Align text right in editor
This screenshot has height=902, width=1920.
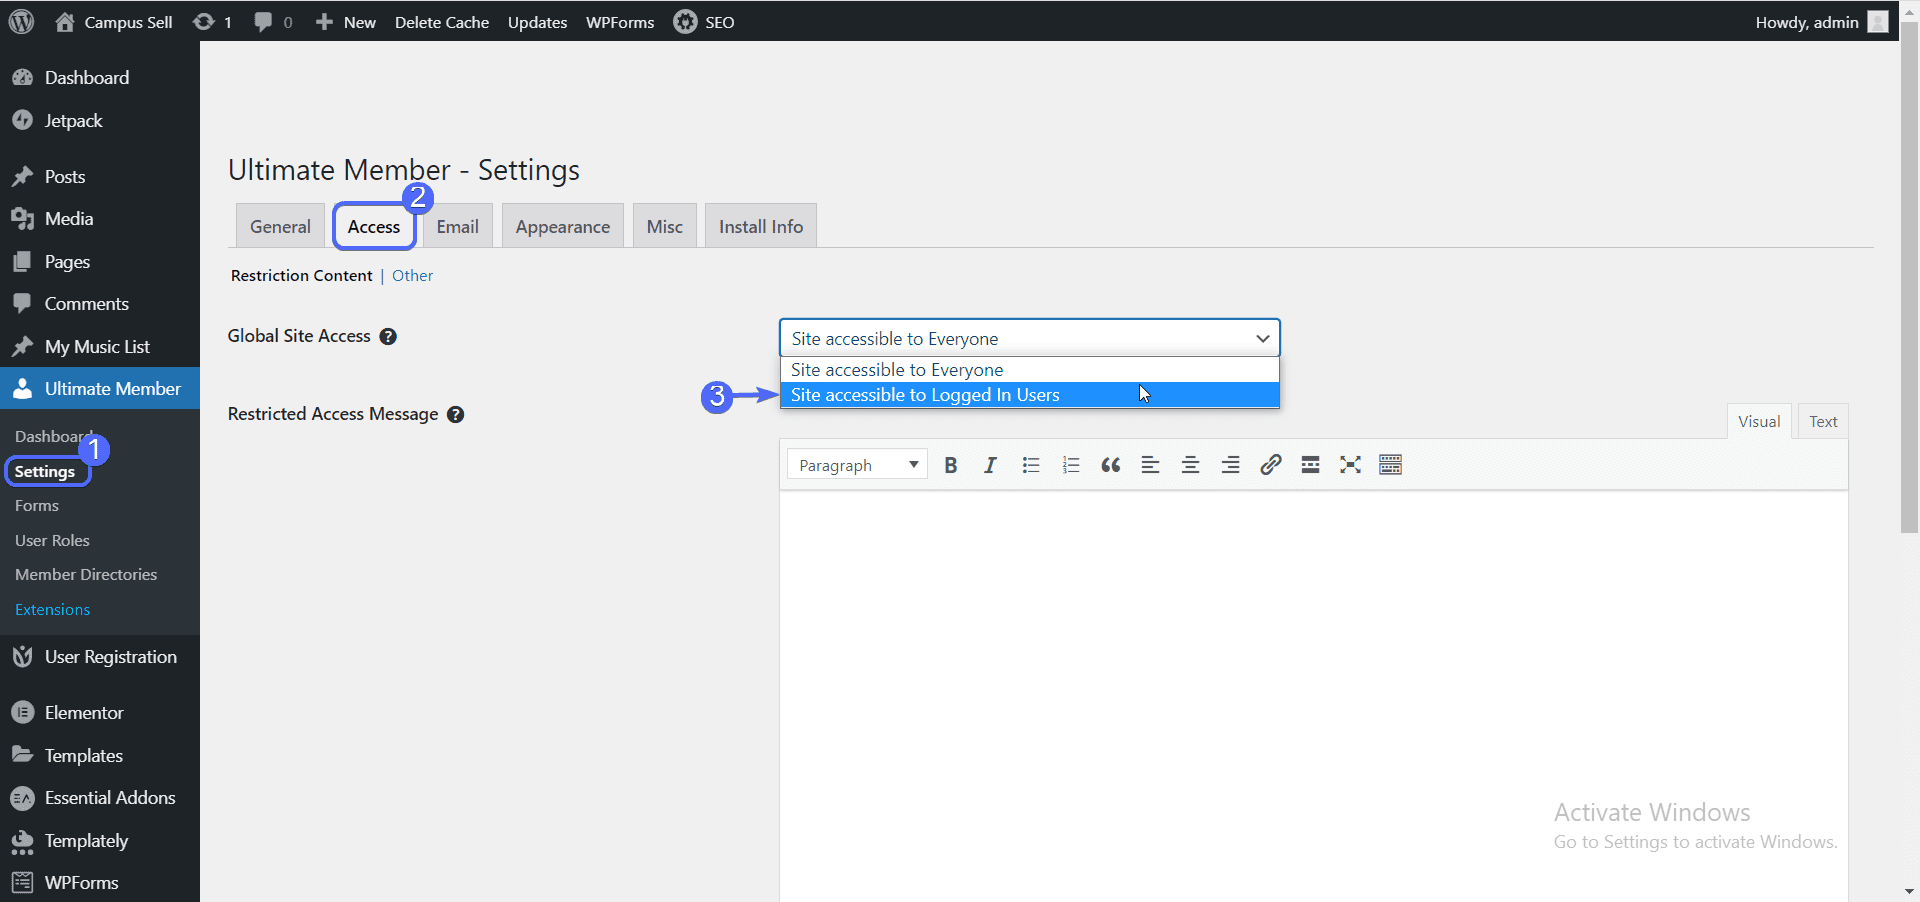pyautogui.click(x=1231, y=465)
